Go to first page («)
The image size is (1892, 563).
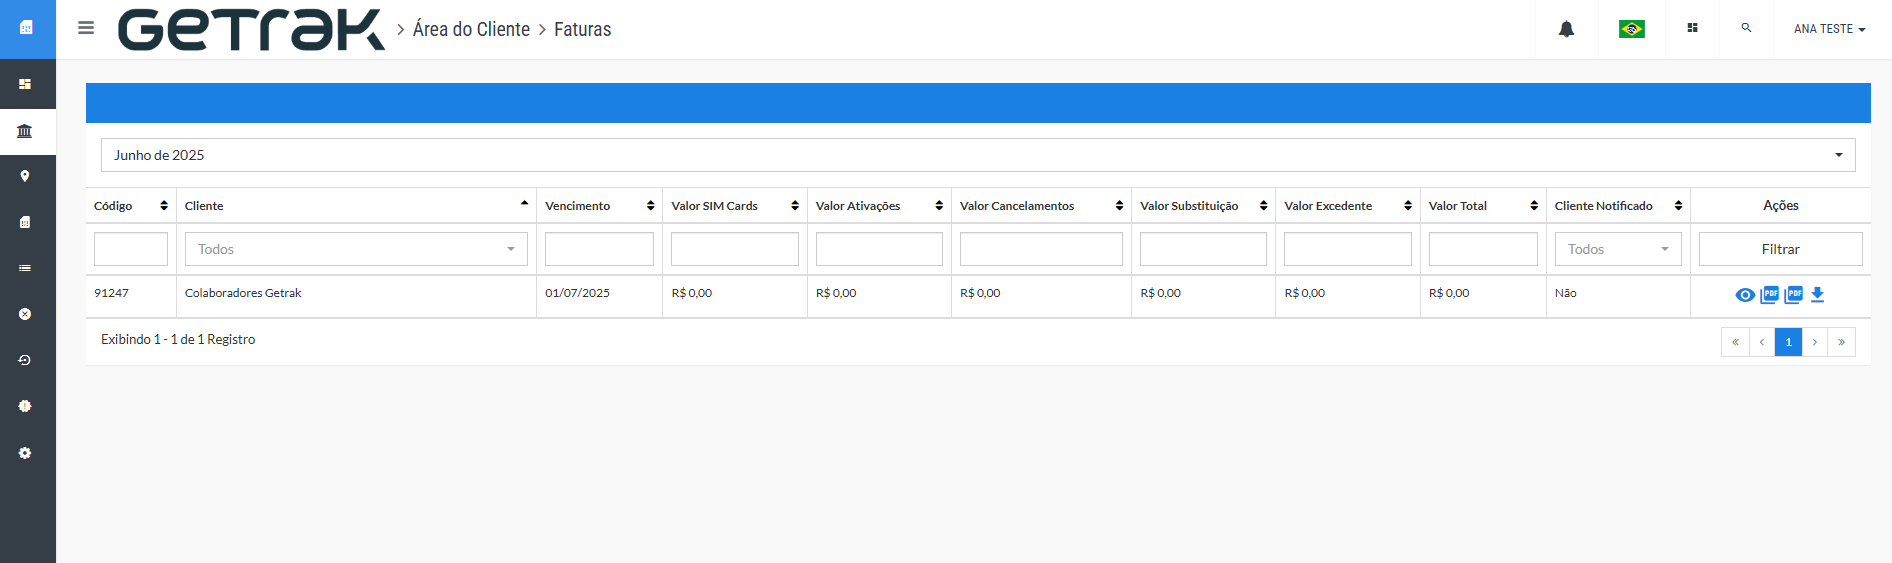(x=1735, y=342)
